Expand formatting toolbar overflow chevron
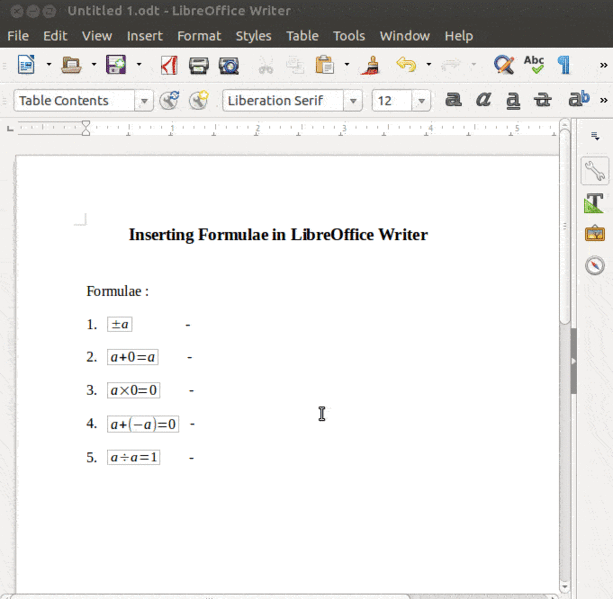The image size is (613, 599). (x=604, y=100)
